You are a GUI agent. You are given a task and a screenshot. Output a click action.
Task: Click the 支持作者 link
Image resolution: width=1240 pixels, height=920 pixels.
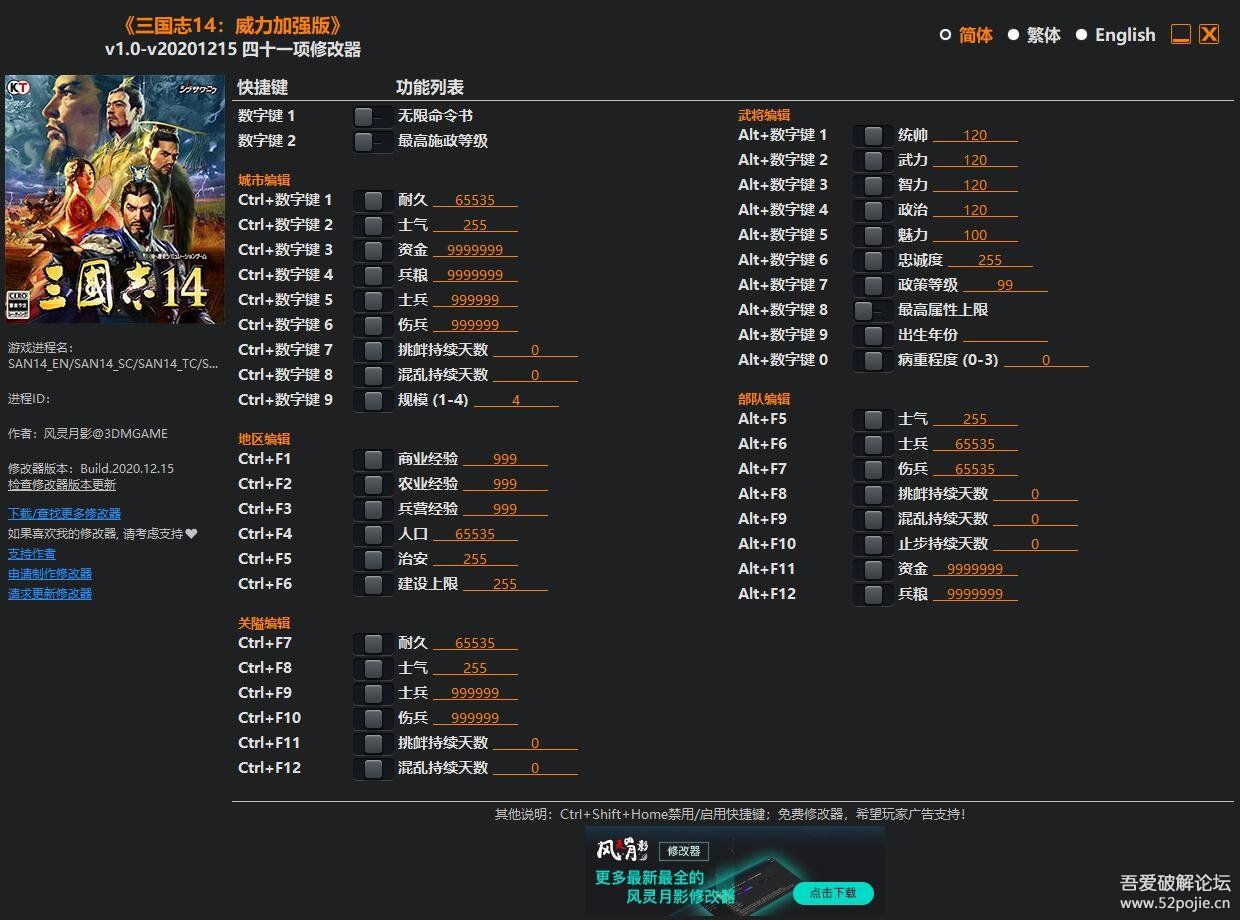[x=32, y=553]
